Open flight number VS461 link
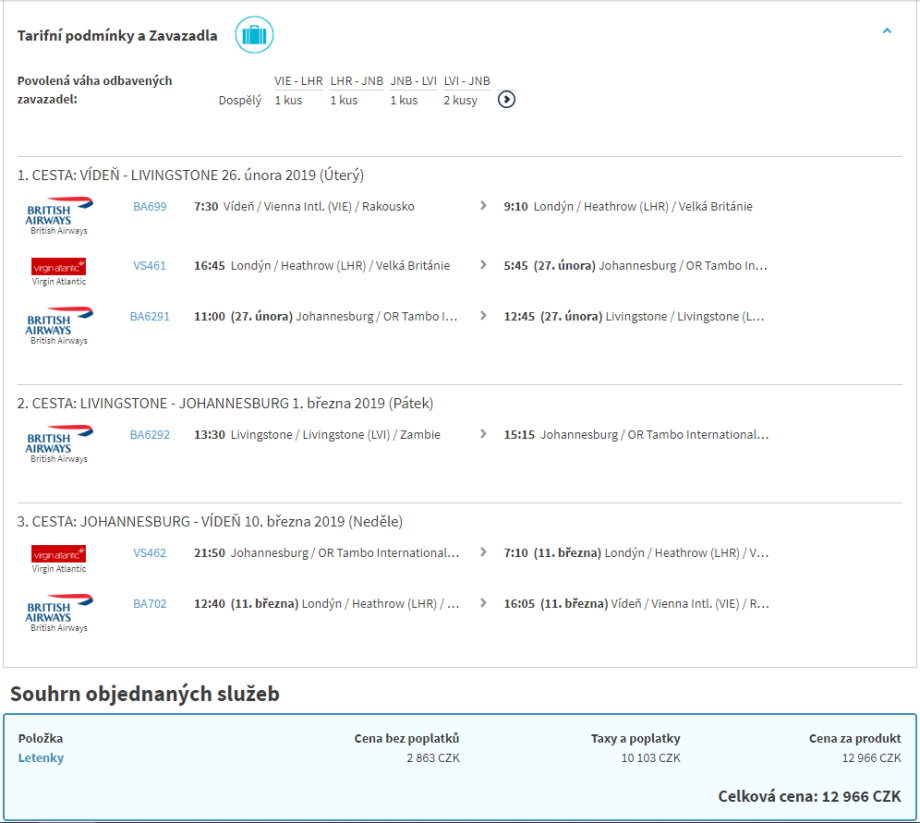920x823 pixels. coord(150,266)
